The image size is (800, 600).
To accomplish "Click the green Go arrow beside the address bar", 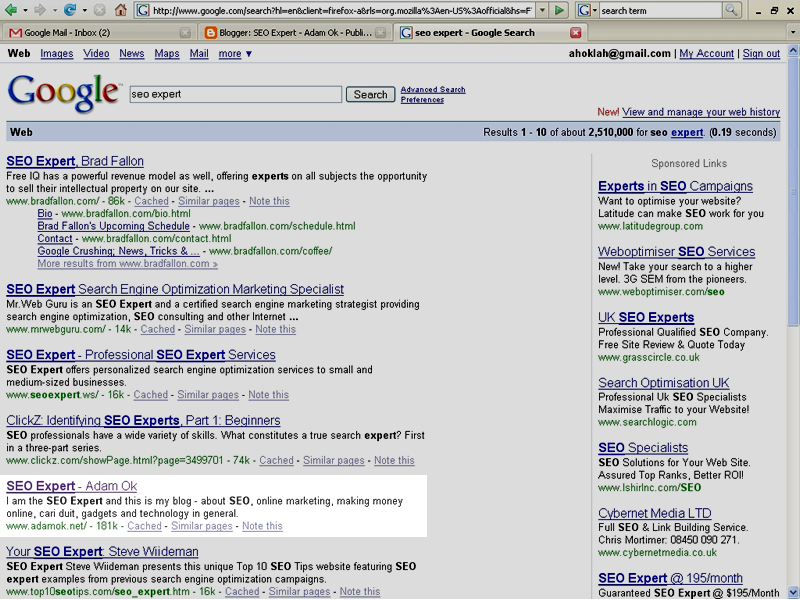I will tap(559, 10).
